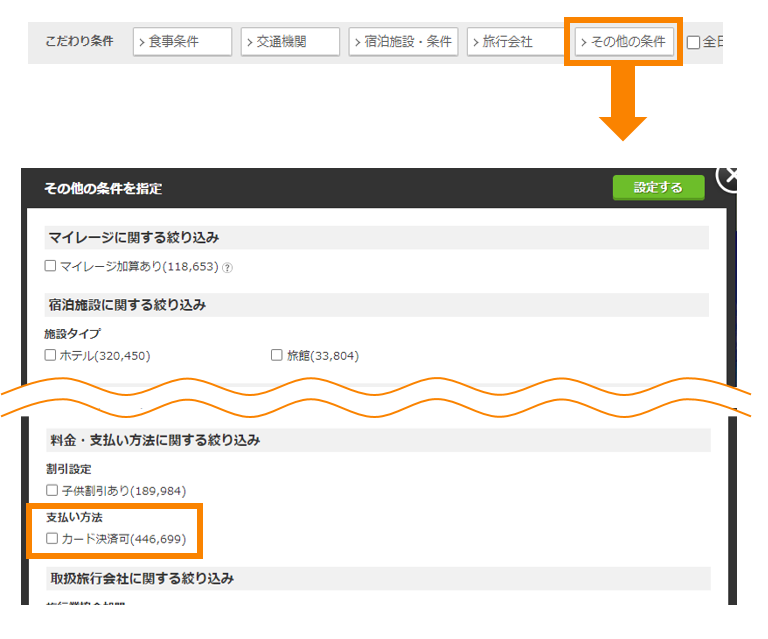Open the その他の条件 filter
This screenshot has width=768, height=639.
[x=624, y=42]
